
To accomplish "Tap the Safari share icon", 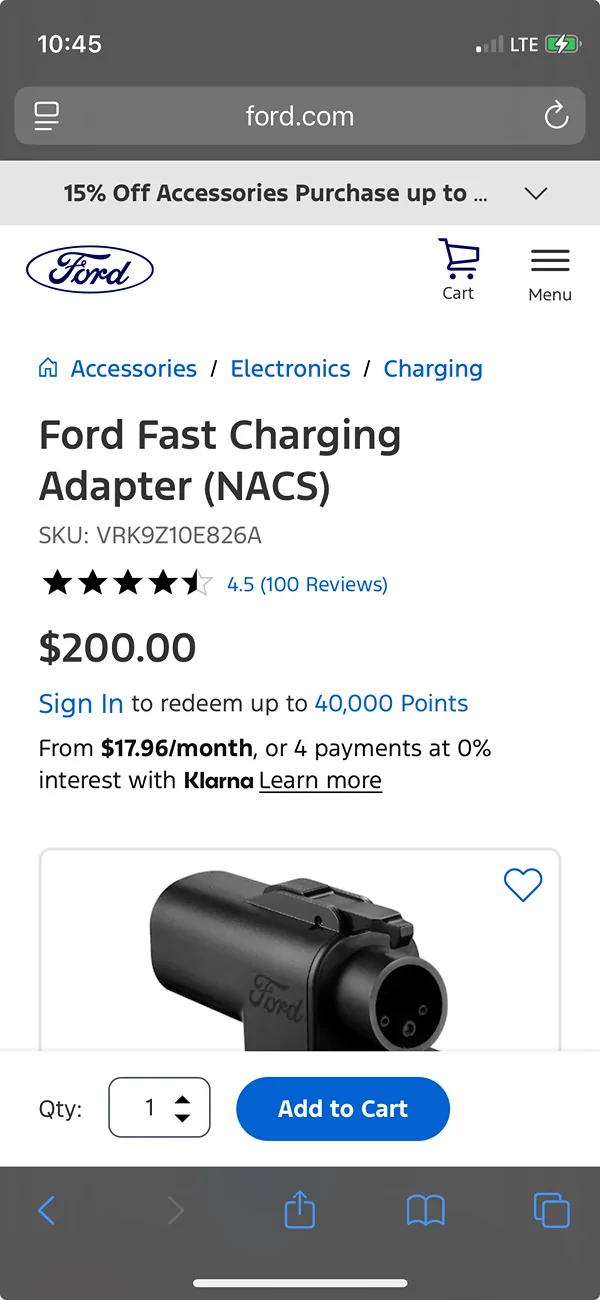I will [x=300, y=1211].
